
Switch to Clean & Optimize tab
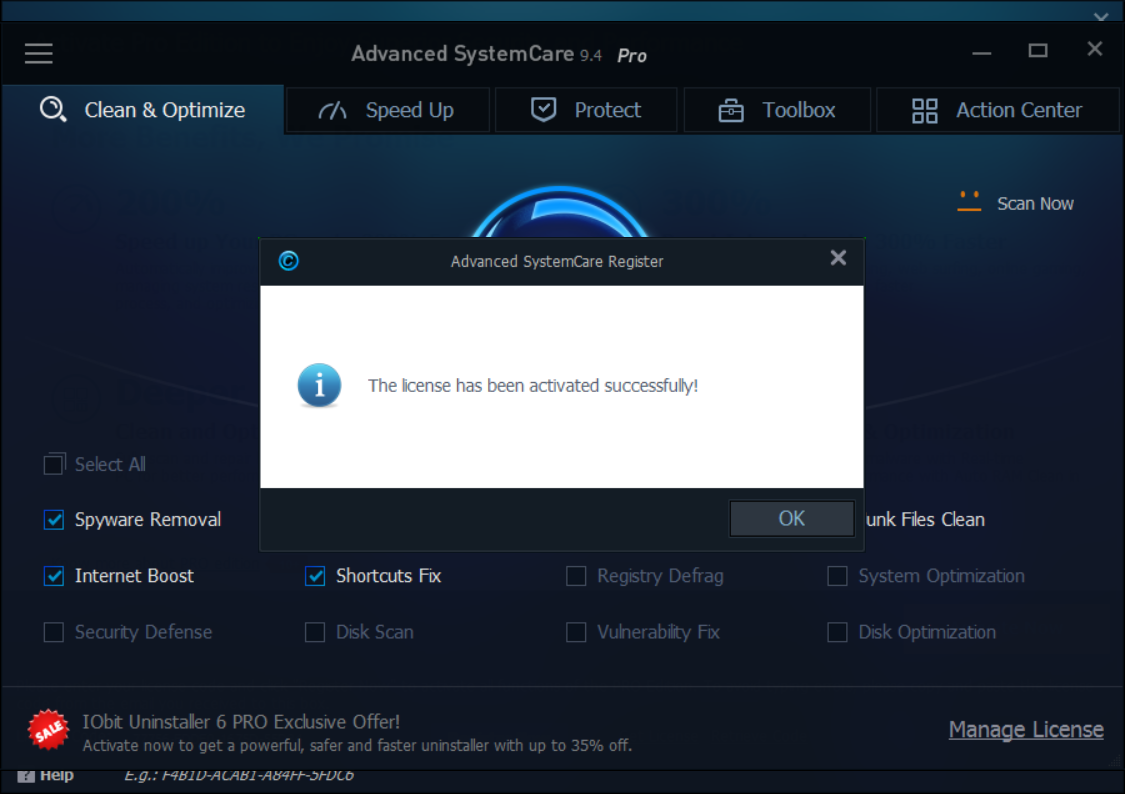pos(143,110)
